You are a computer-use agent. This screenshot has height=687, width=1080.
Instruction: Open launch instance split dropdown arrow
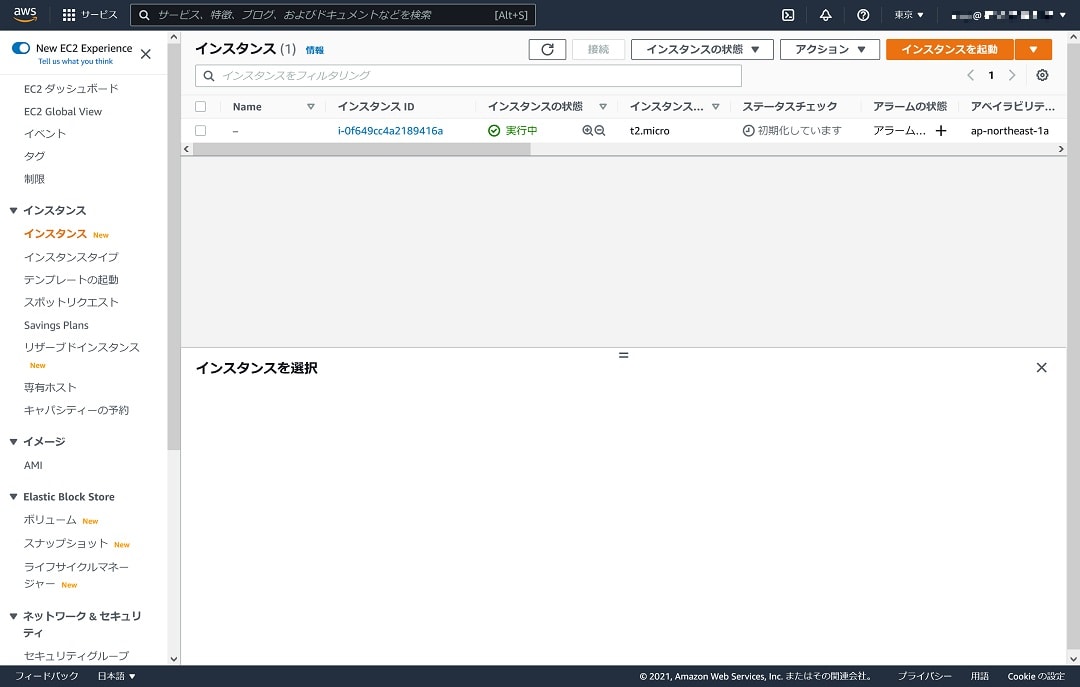pos(1033,49)
